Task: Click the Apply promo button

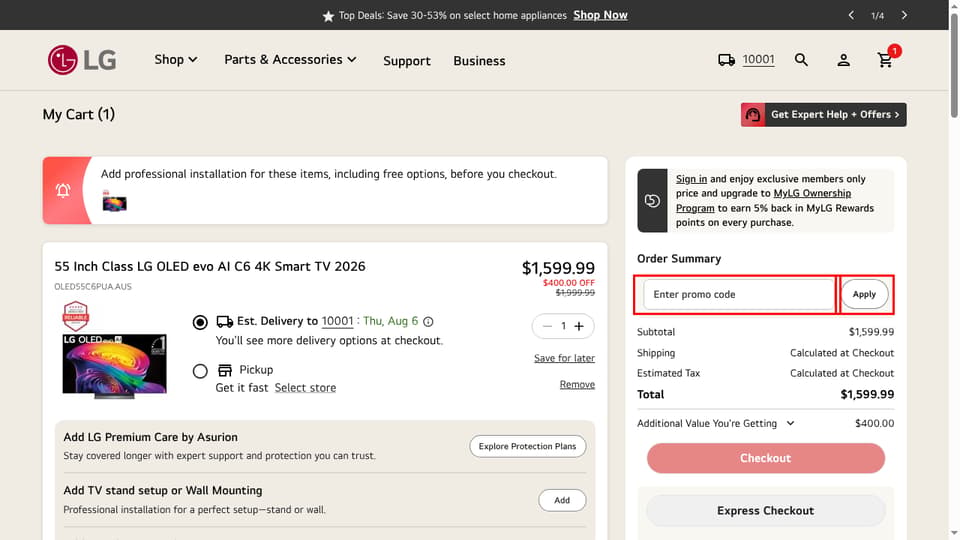Action: coord(864,294)
